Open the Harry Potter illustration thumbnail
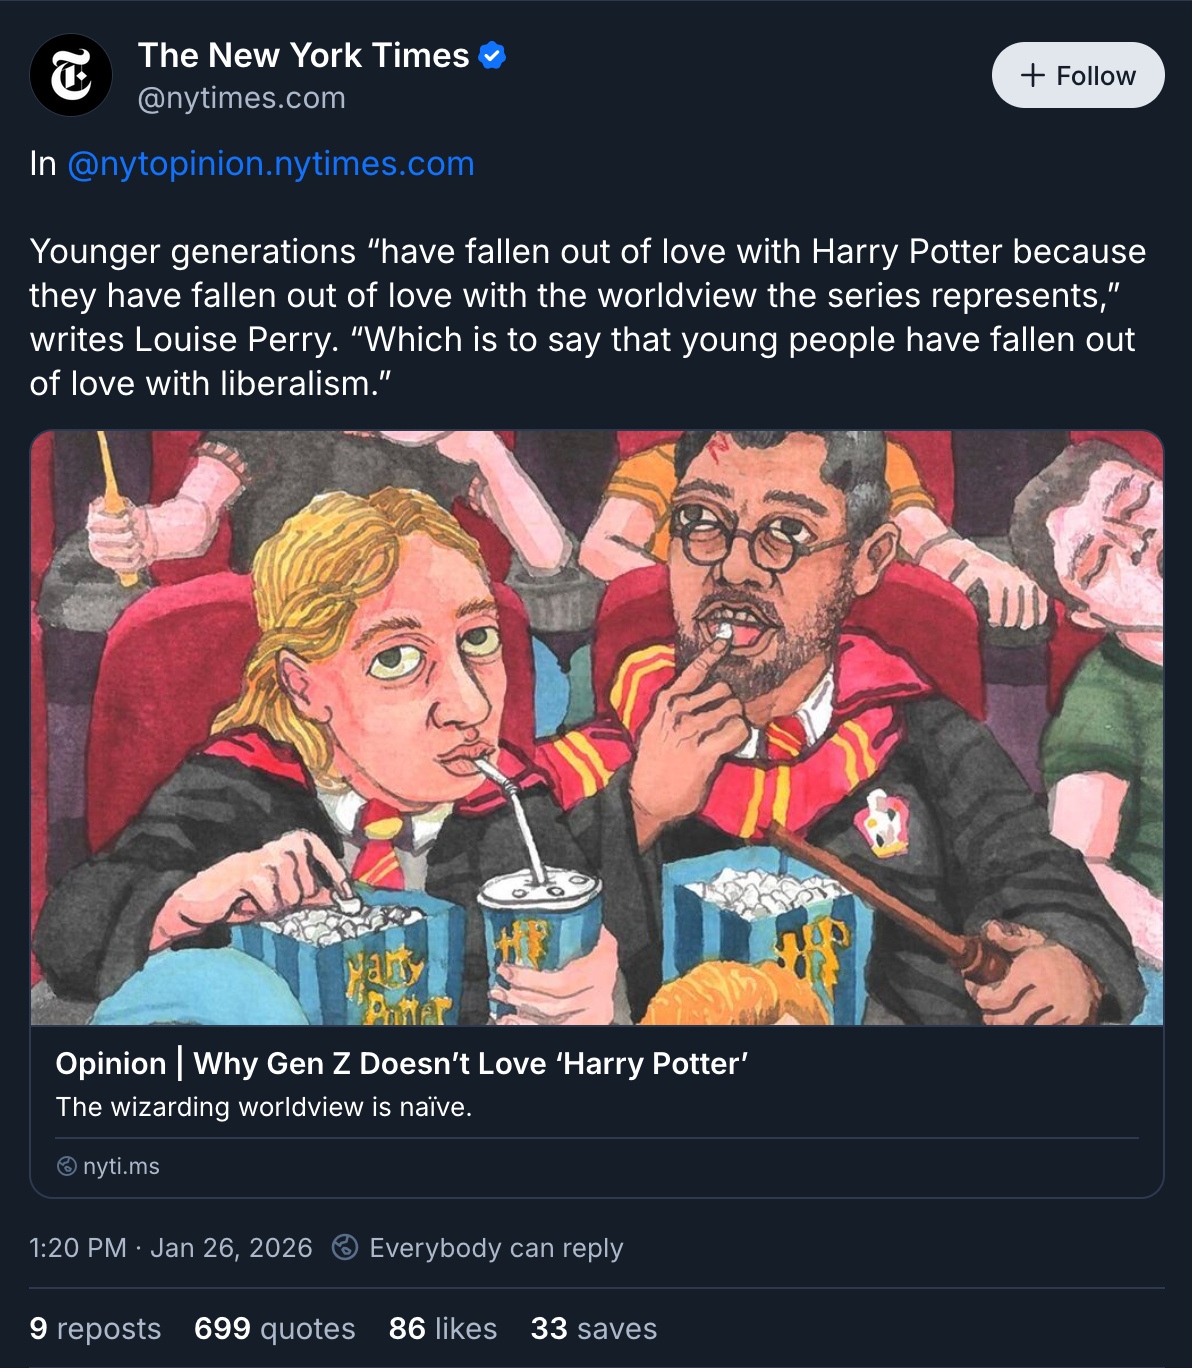 coord(597,727)
